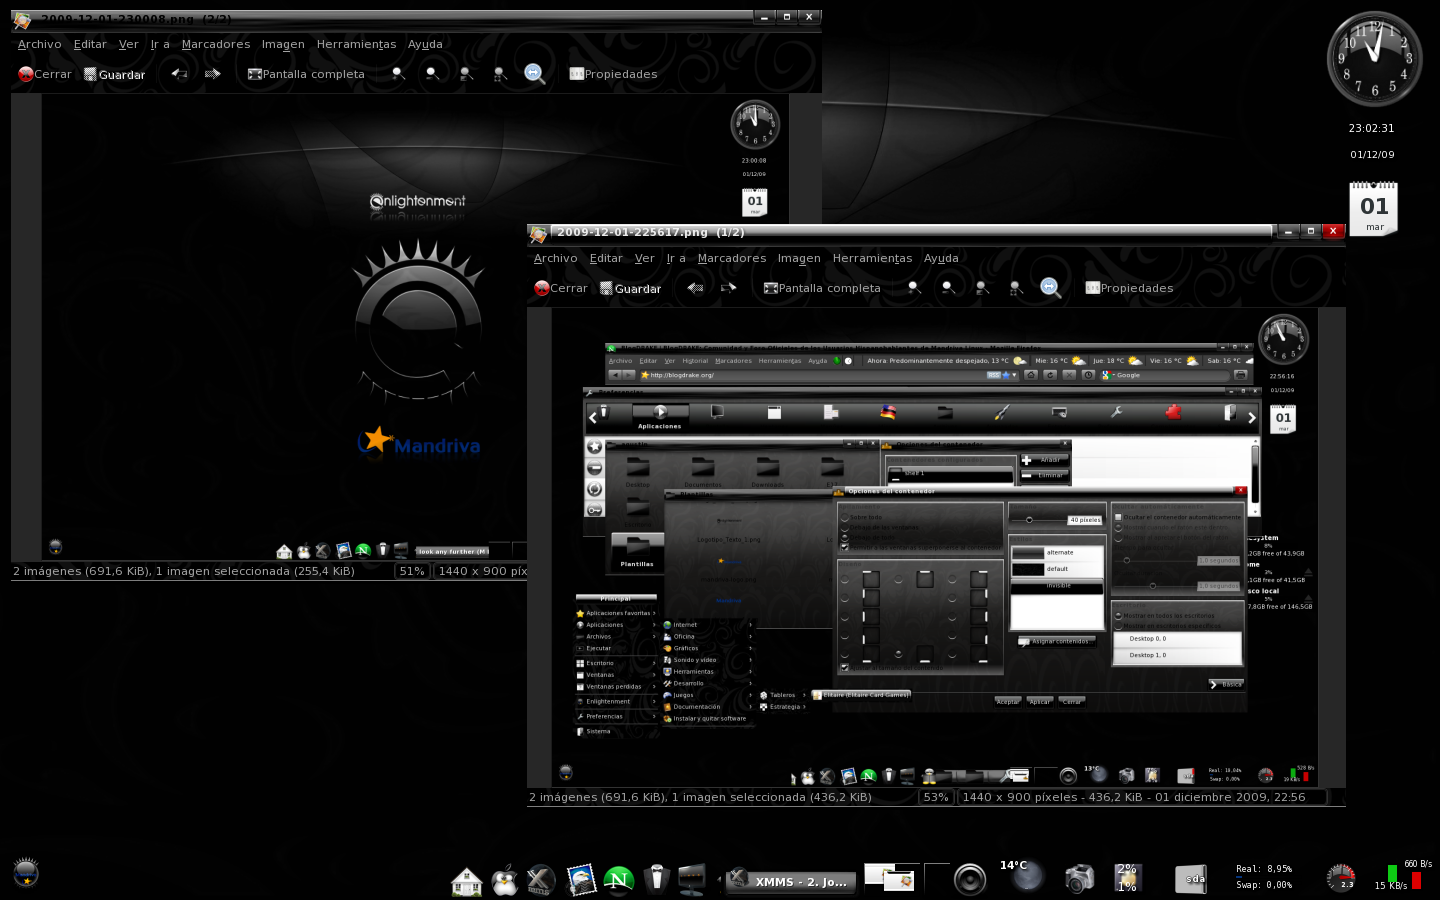Click Cerrar icon in 230008.png window toolbar
Screen dimensions: 1440x900
point(26,74)
